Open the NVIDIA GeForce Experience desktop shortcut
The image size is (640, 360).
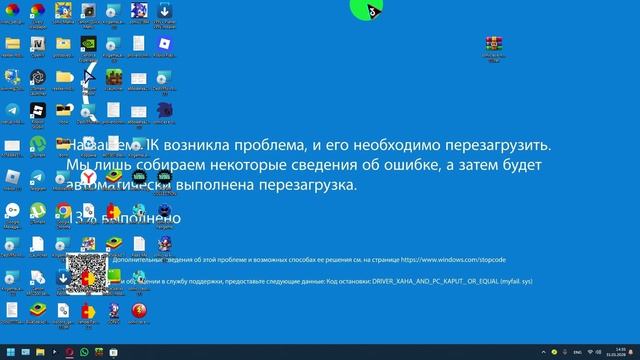[x=89, y=43]
